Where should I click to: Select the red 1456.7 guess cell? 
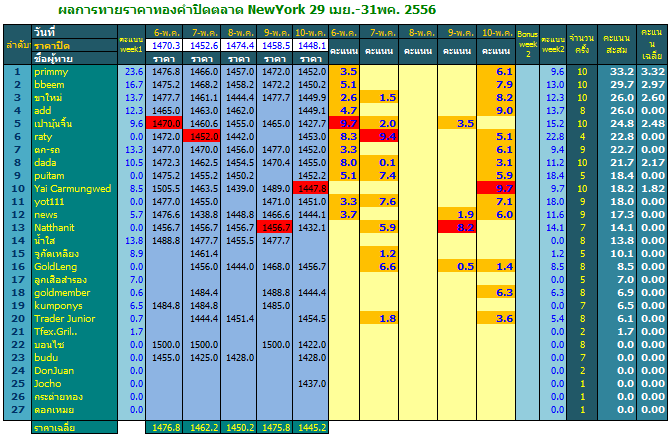pyautogui.click(x=275, y=228)
